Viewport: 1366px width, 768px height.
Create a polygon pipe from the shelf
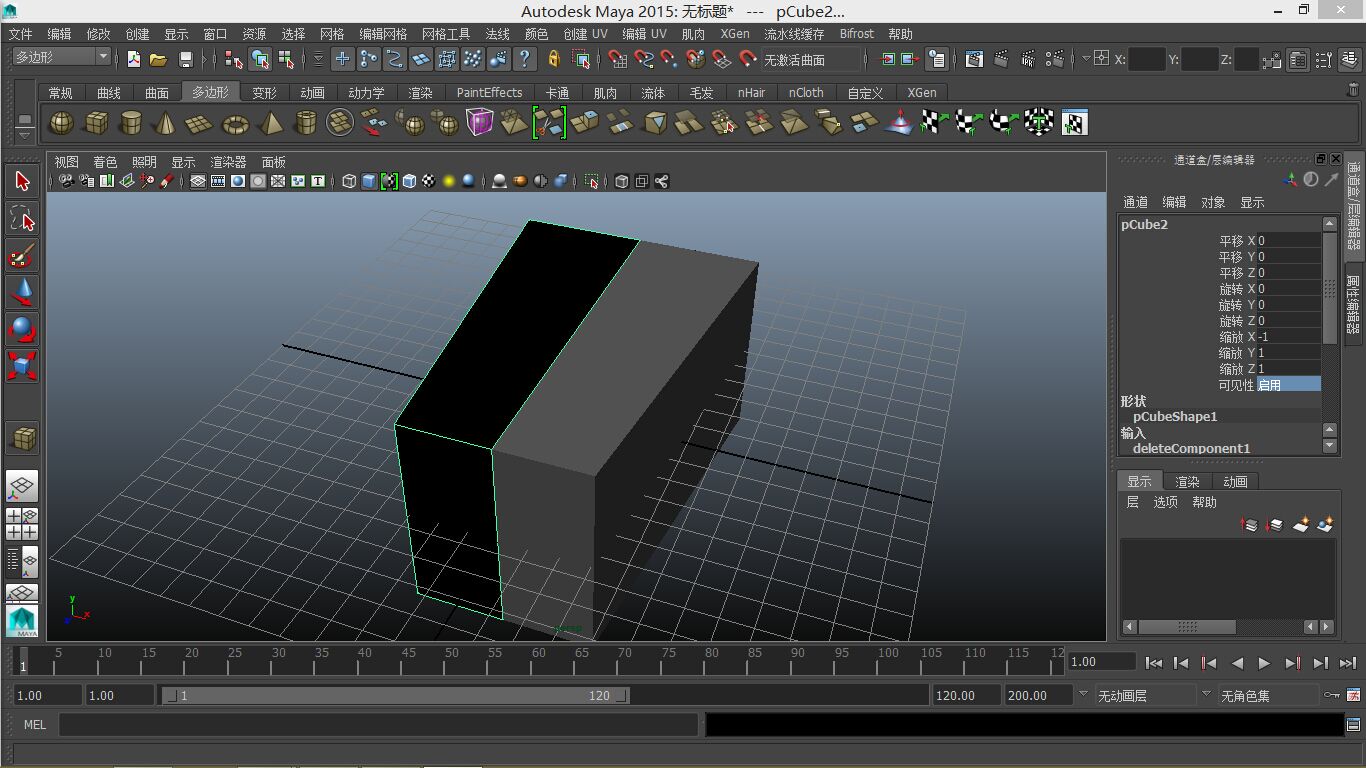(306, 123)
